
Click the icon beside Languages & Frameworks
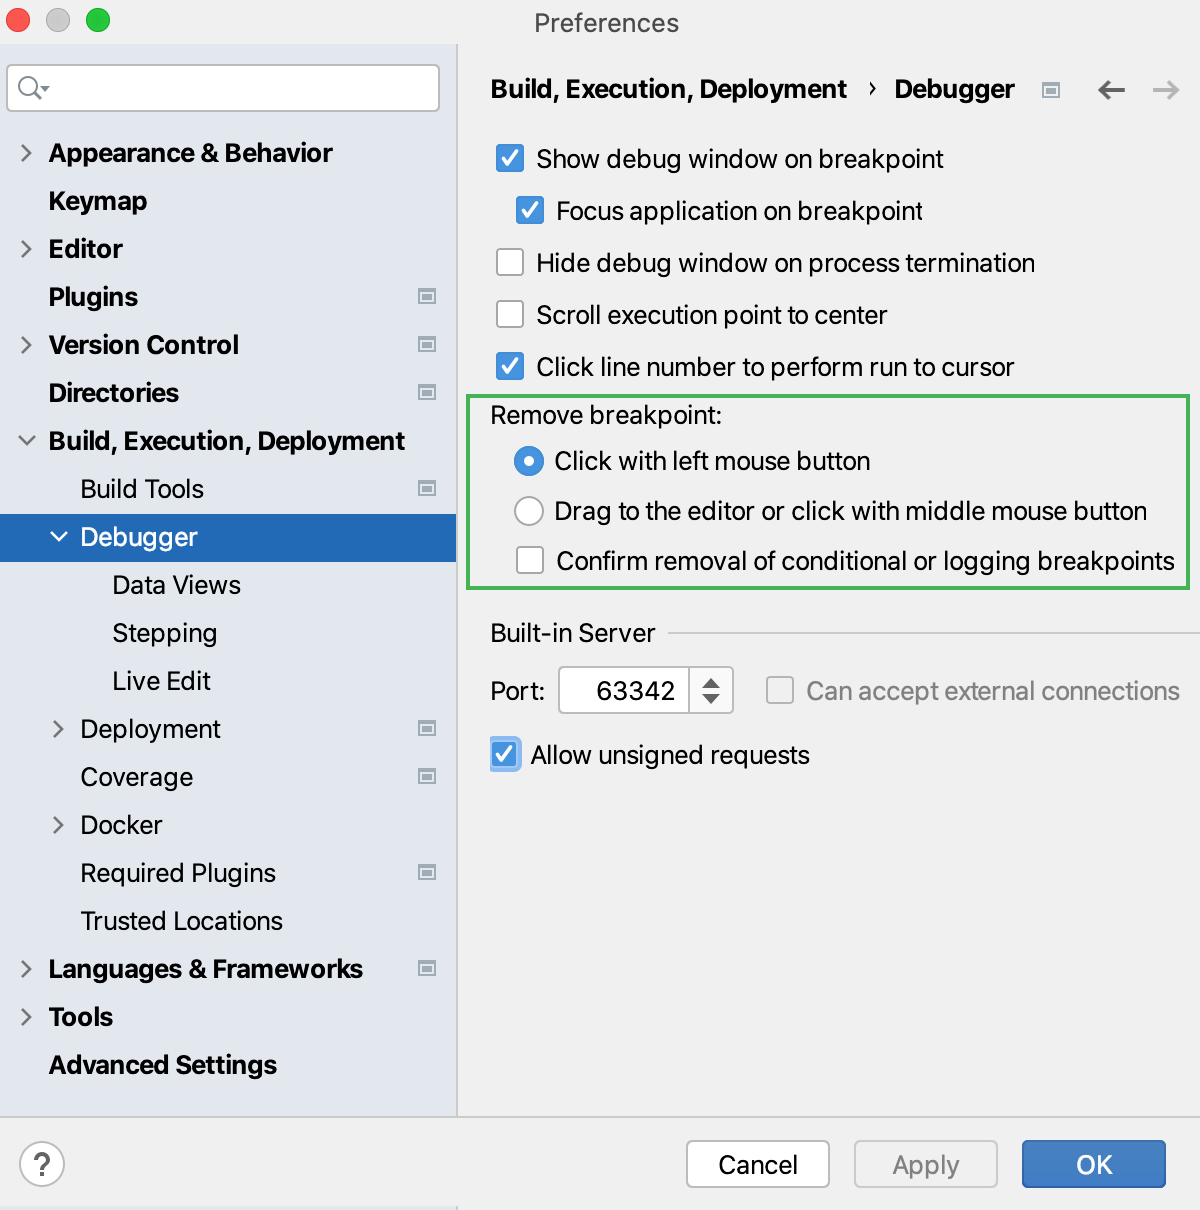(x=427, y=968)
